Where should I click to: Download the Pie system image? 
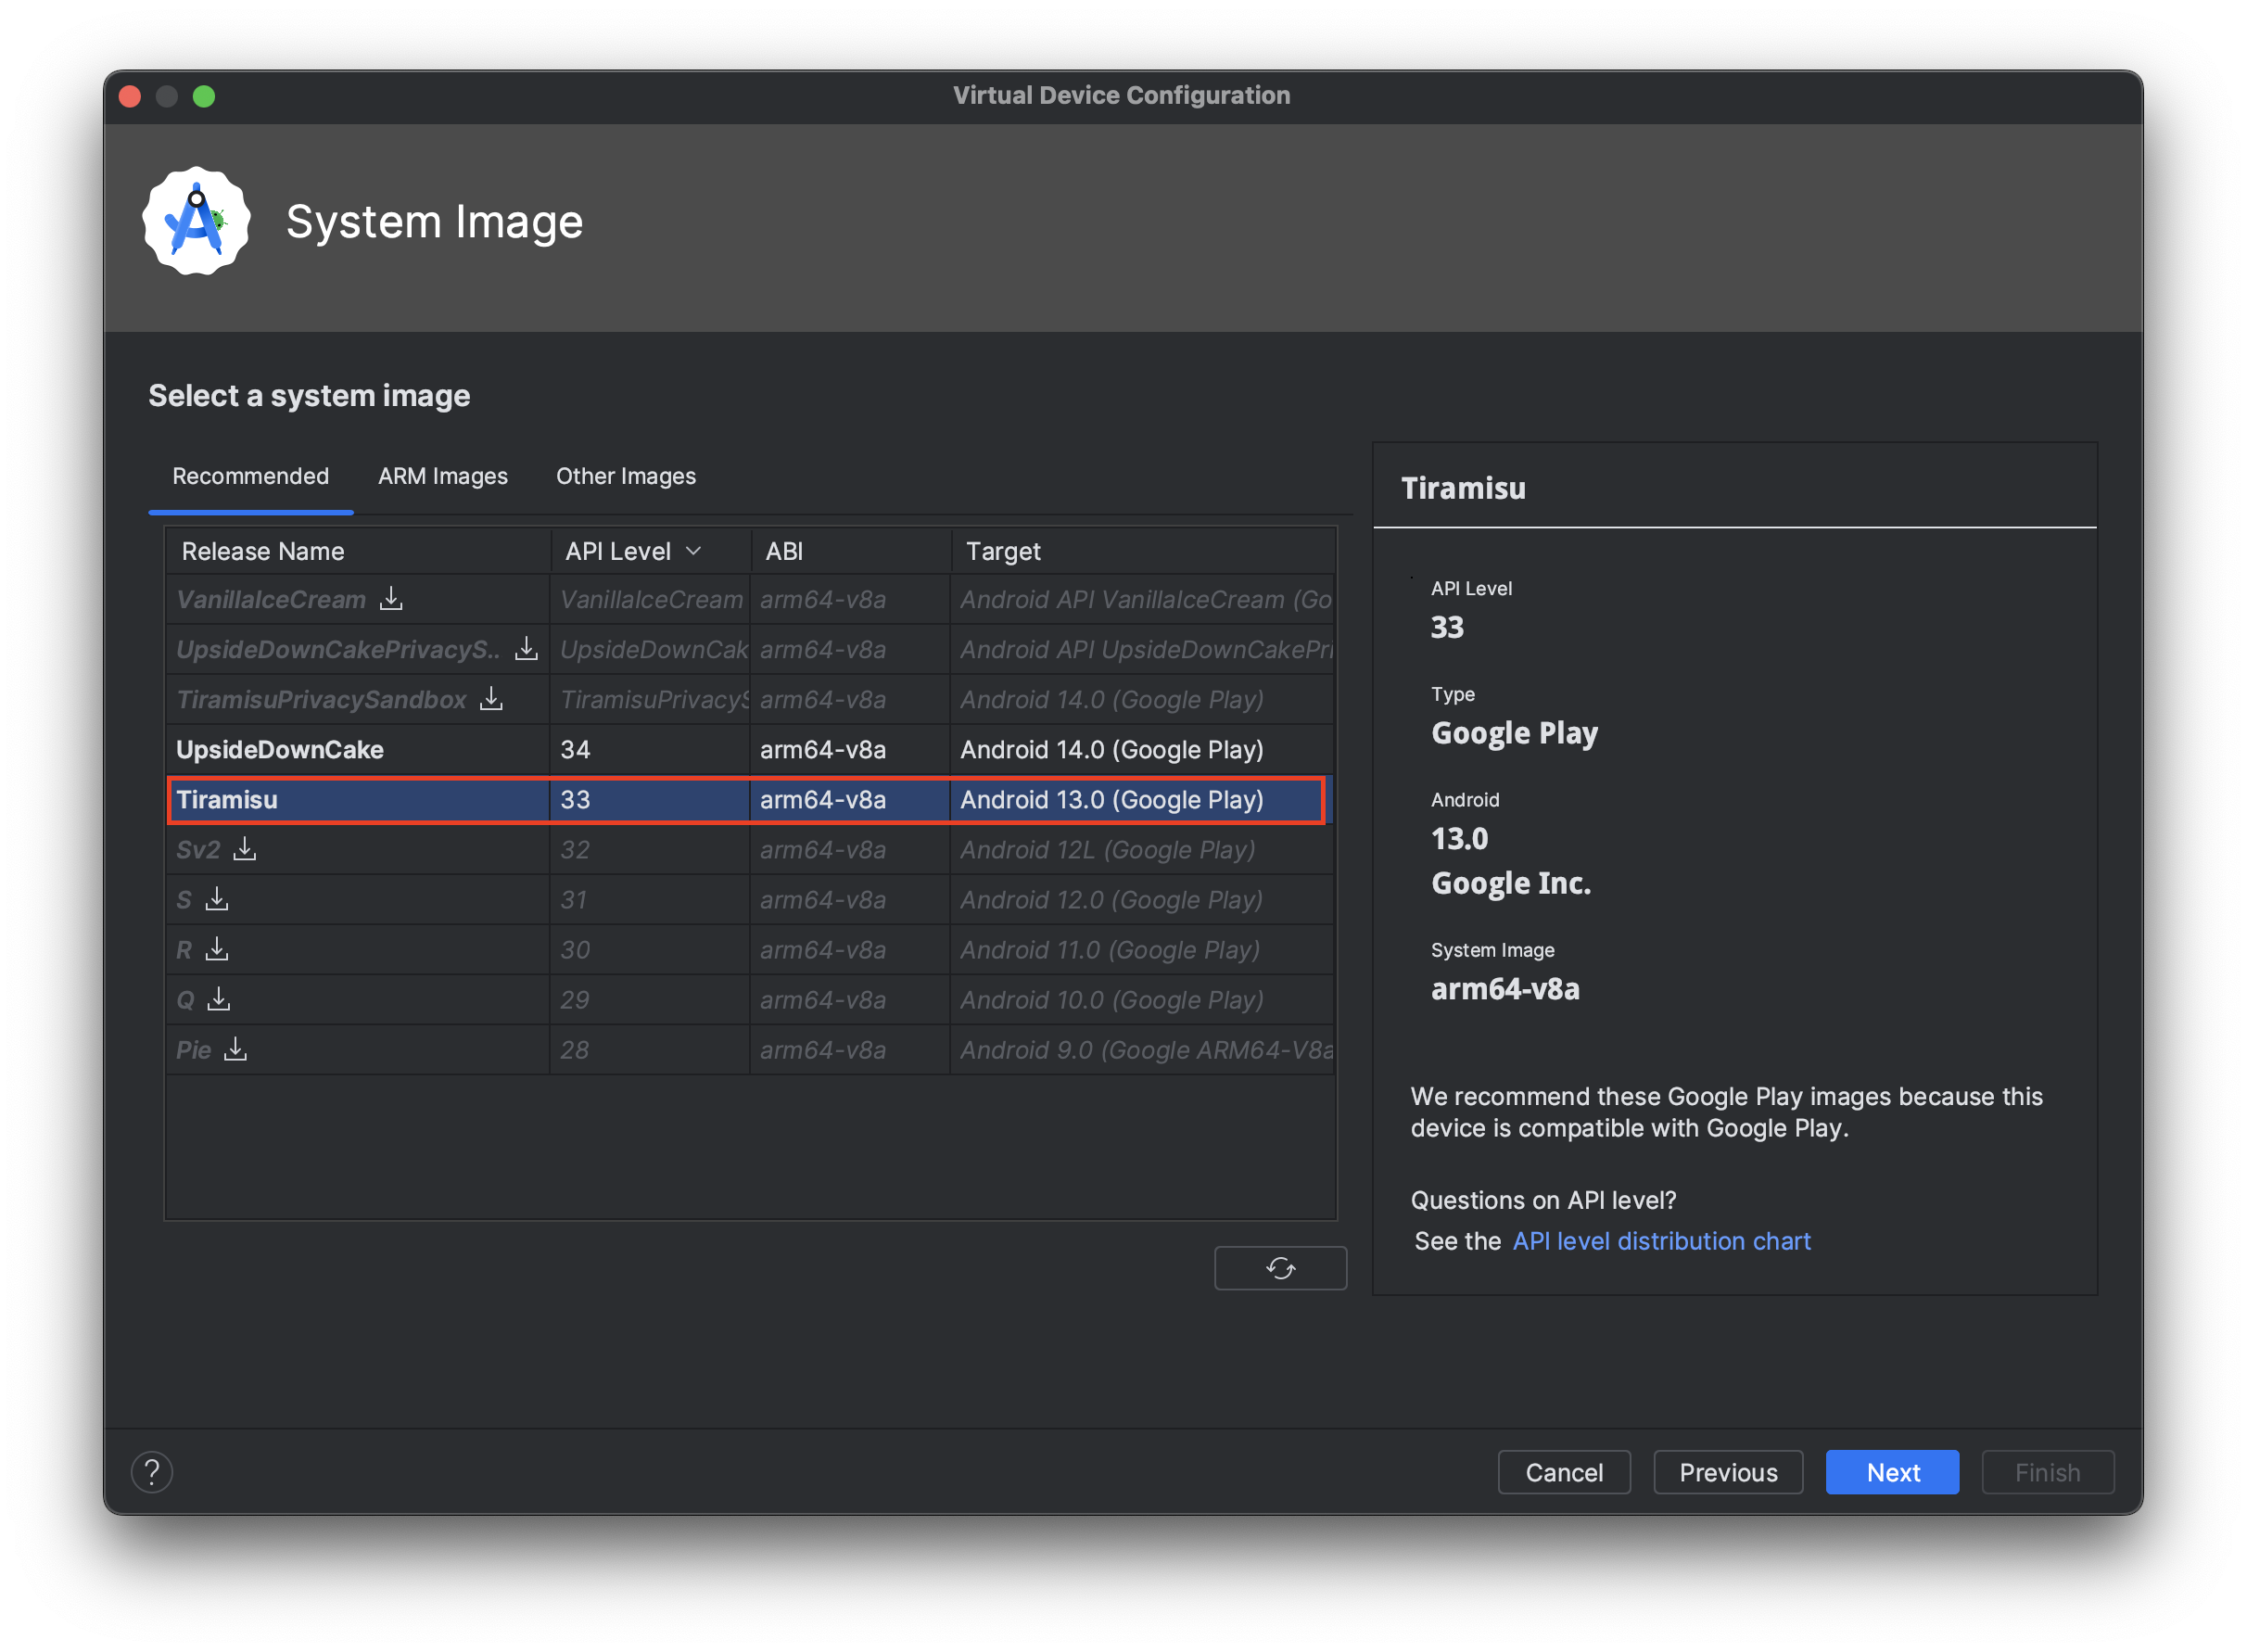tap(235, 1049)
